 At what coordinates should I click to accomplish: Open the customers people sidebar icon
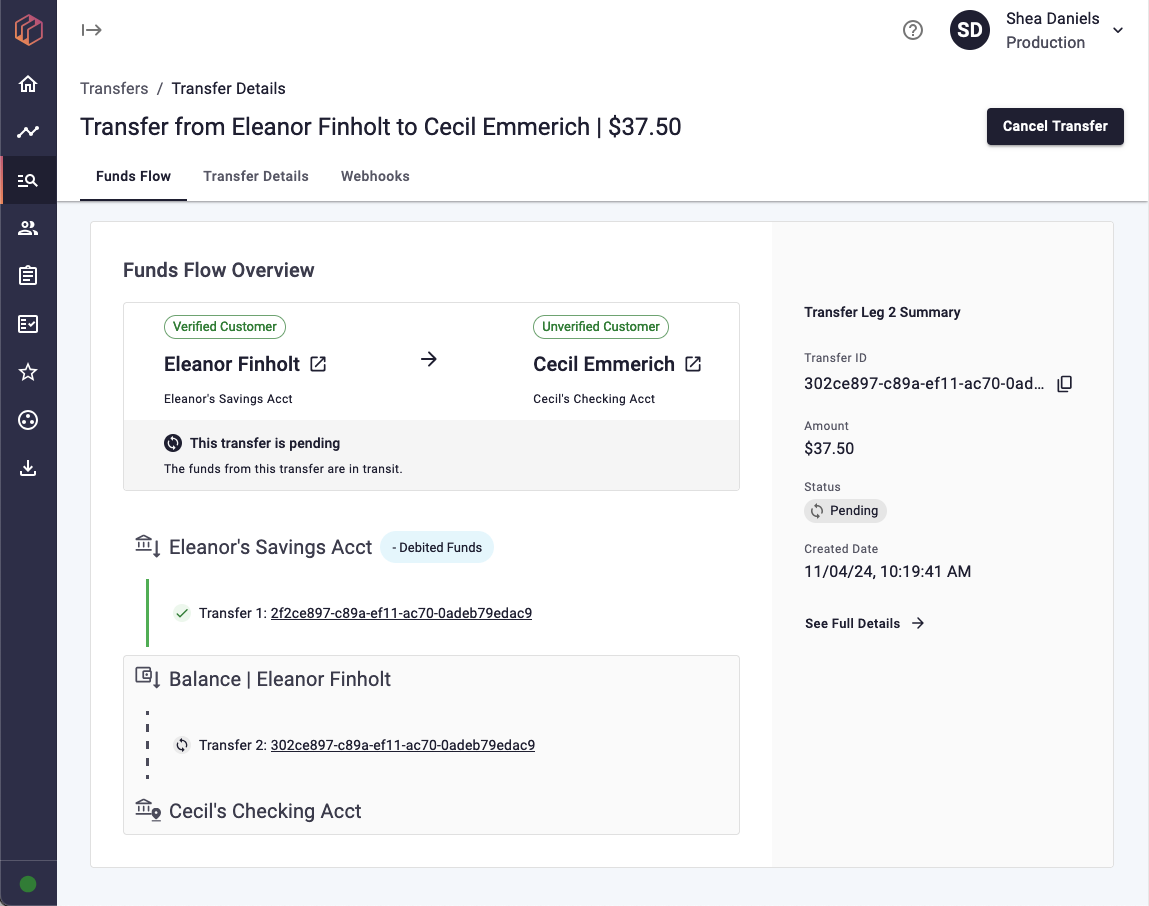tap(28, 228)
